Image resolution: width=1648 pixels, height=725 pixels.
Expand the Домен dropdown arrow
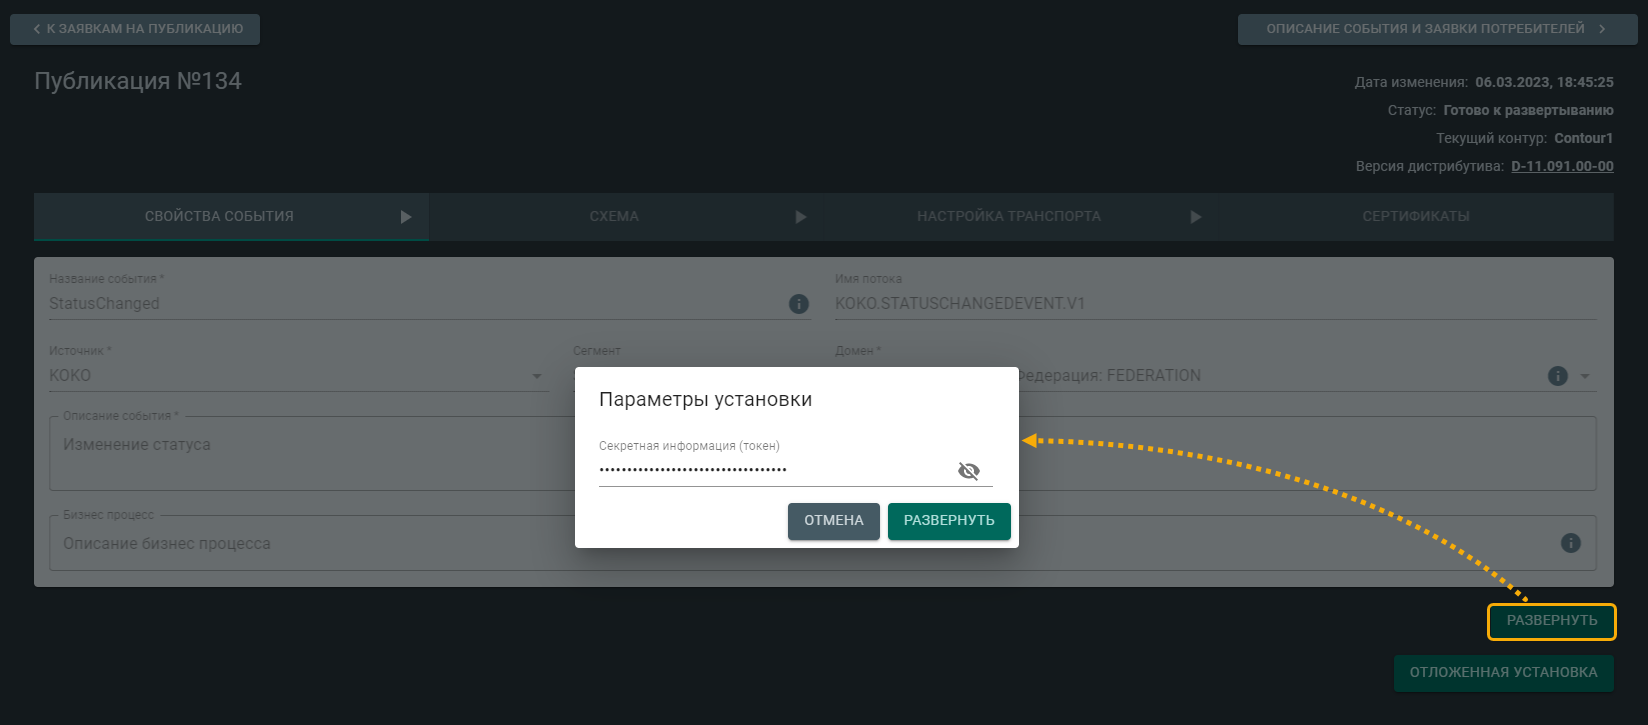click(x=1585, y=377)
